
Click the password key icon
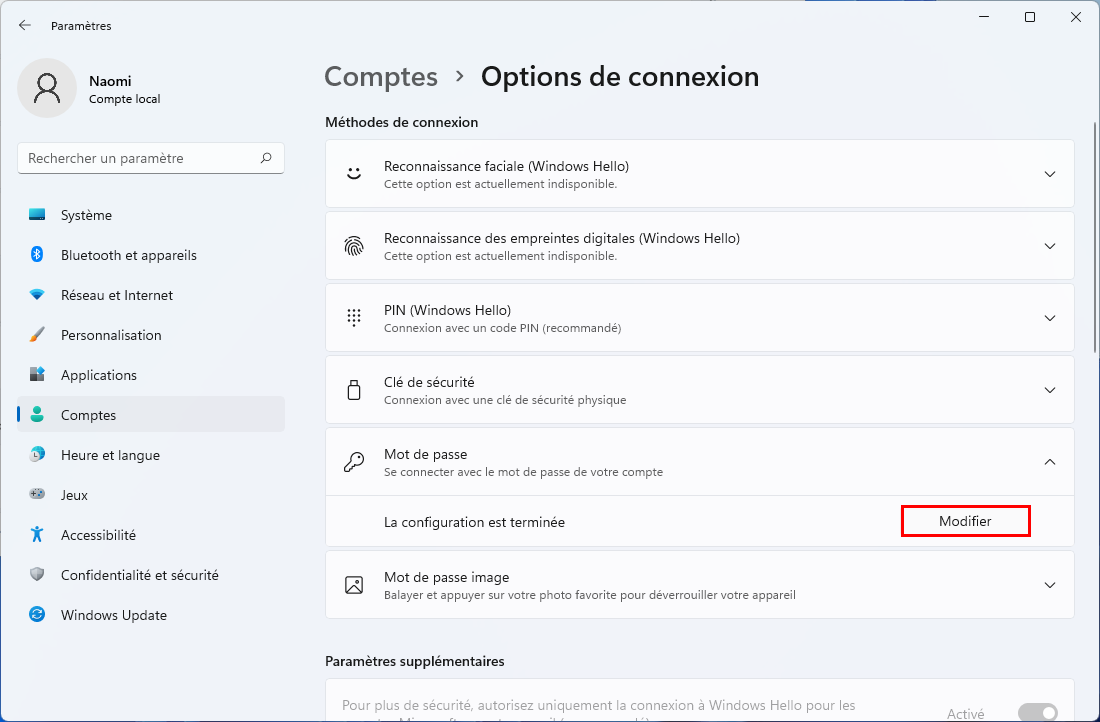[354, 462]
